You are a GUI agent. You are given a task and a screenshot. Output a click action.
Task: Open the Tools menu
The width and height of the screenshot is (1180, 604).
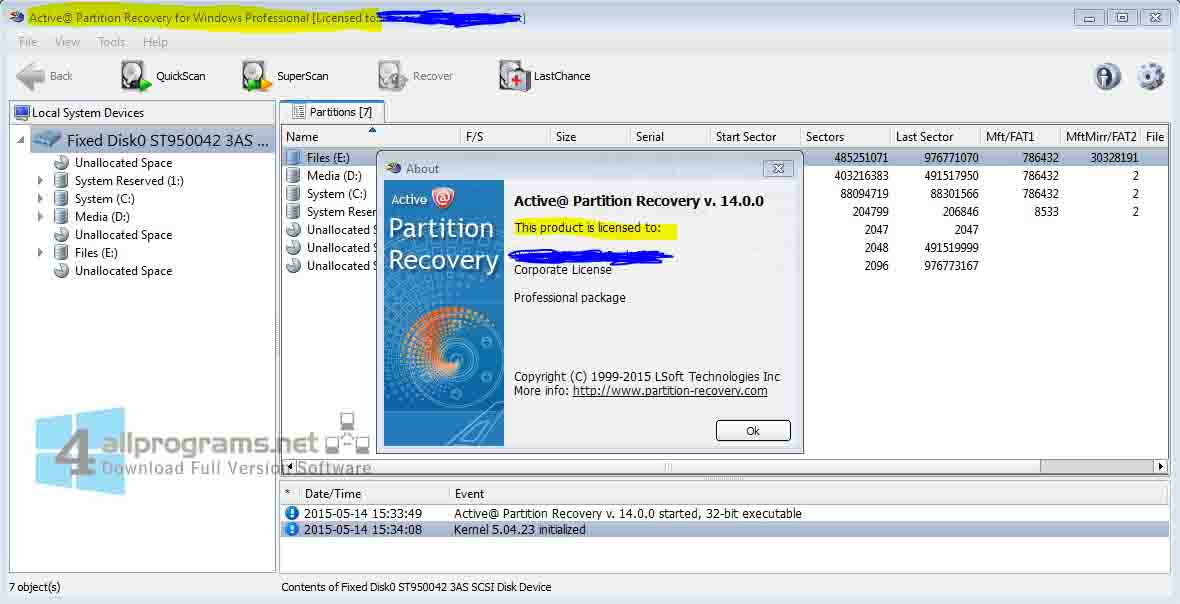pos(111,42)
